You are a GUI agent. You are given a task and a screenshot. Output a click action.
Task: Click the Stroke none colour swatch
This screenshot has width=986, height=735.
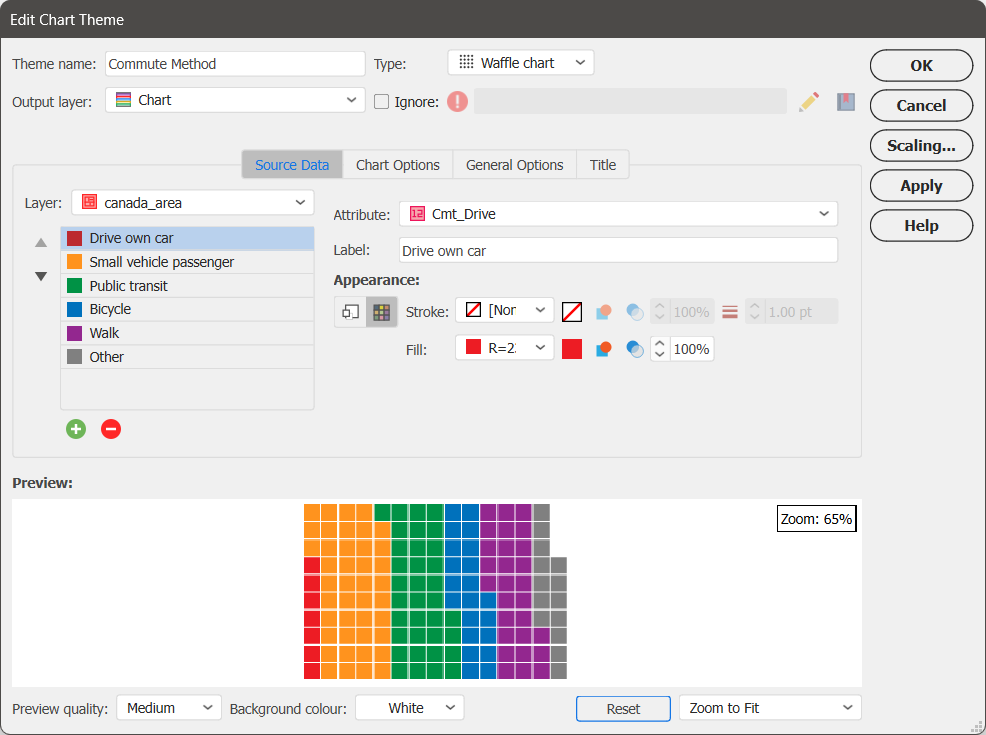[572, 312]
